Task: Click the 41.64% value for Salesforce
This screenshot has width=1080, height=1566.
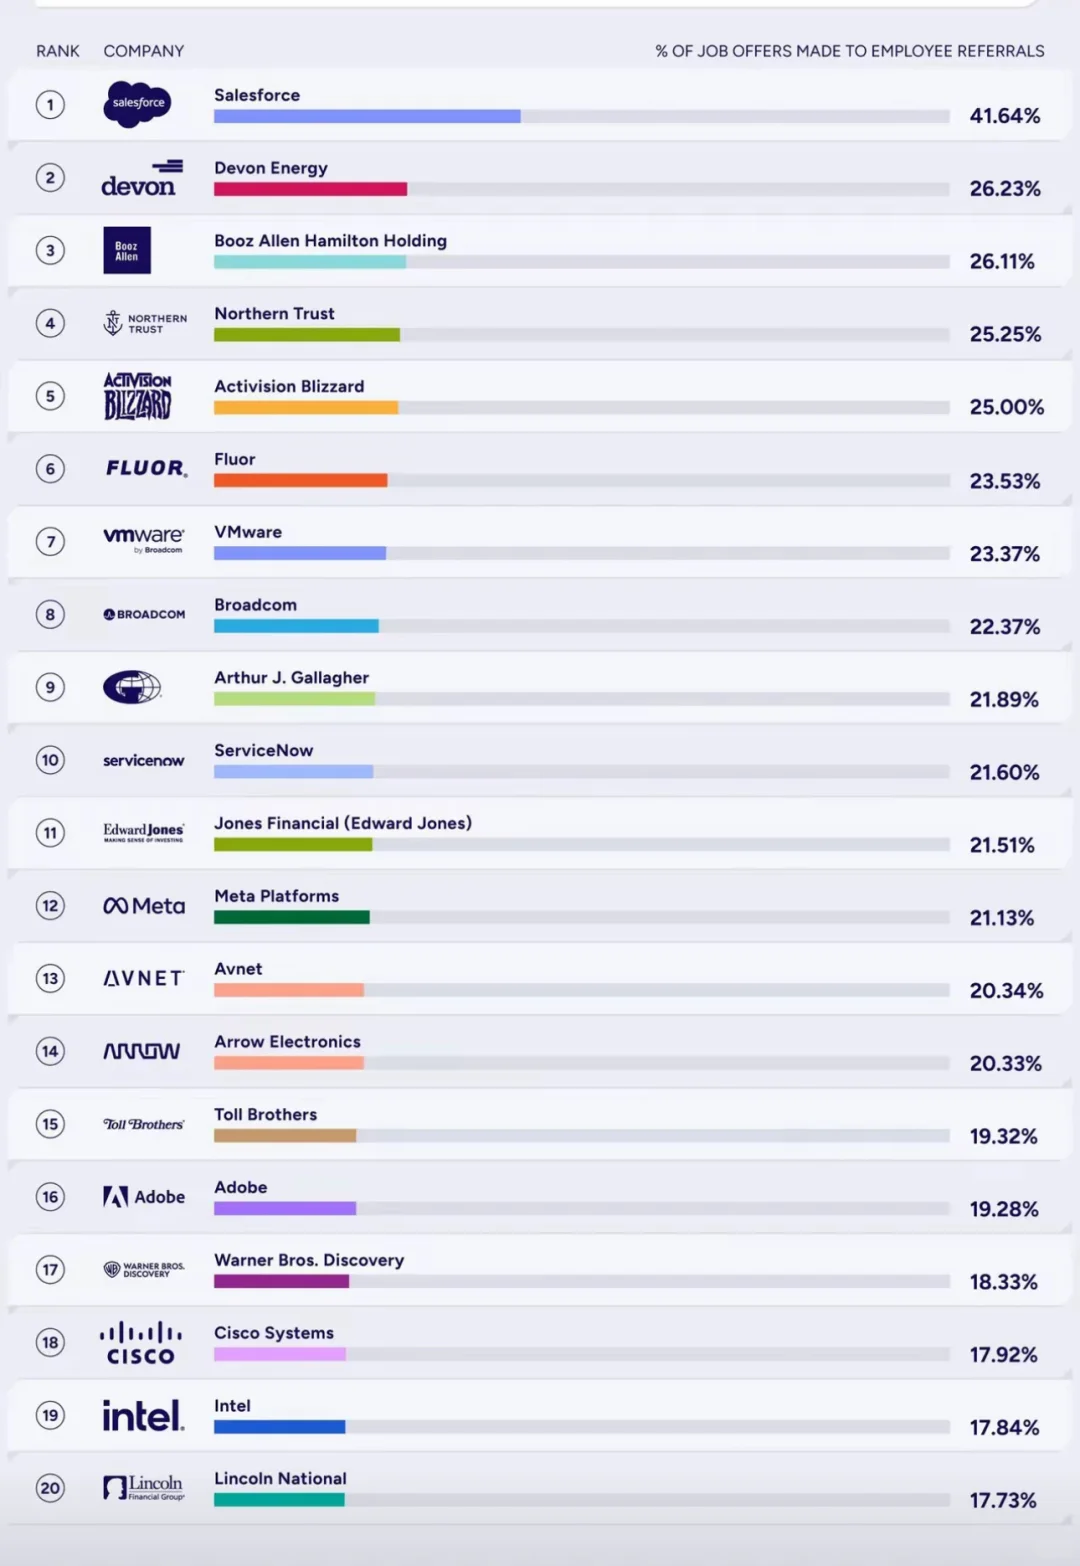Action: [x=1005, y=116]
